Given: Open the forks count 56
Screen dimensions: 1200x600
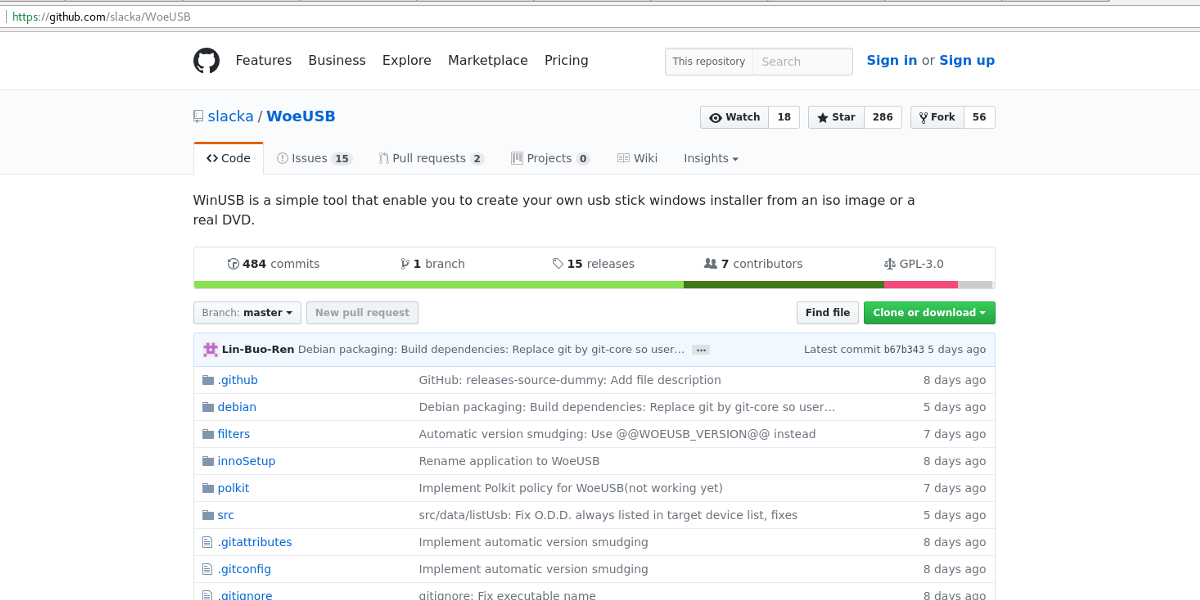Looking at the screenshot, I should [x=979, y=117].
